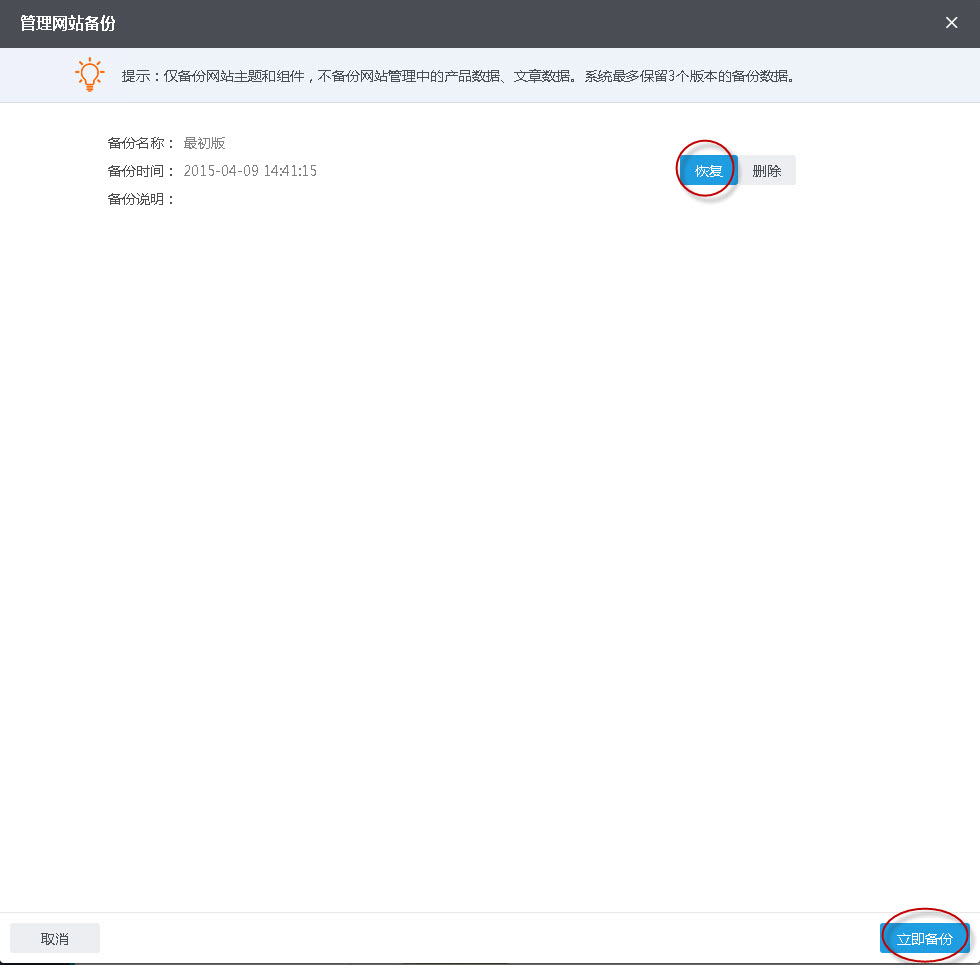Click the backup name value 最初版
The width and height of the screenshot is (980, 965).
204,143
